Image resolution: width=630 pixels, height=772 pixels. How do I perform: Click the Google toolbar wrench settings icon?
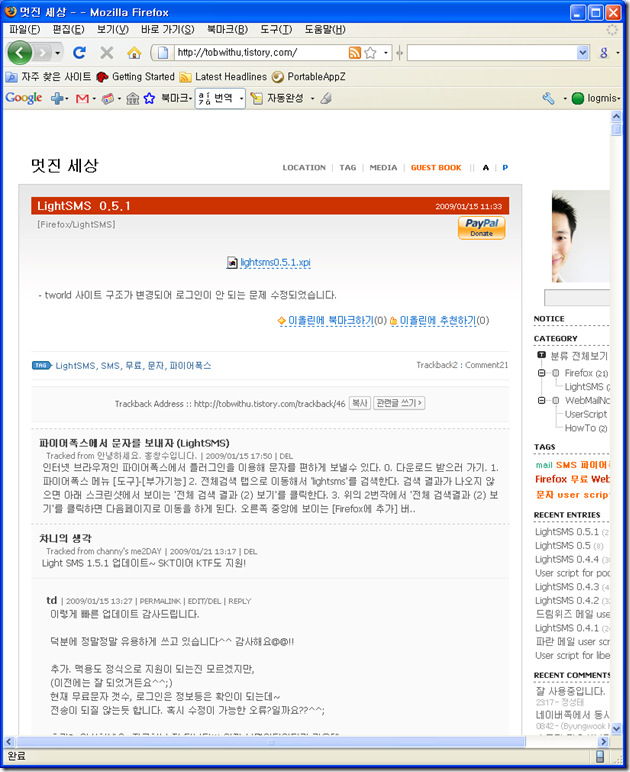click(x=548, y=98)
